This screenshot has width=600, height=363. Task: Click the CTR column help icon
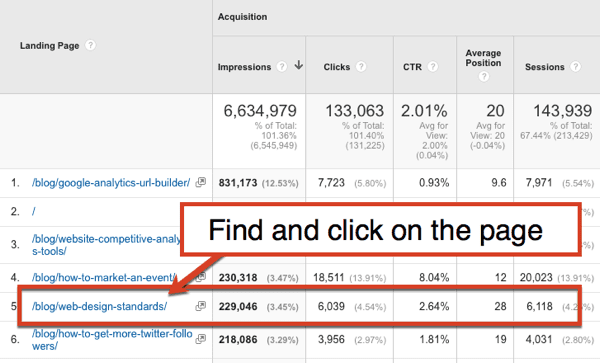433,67
